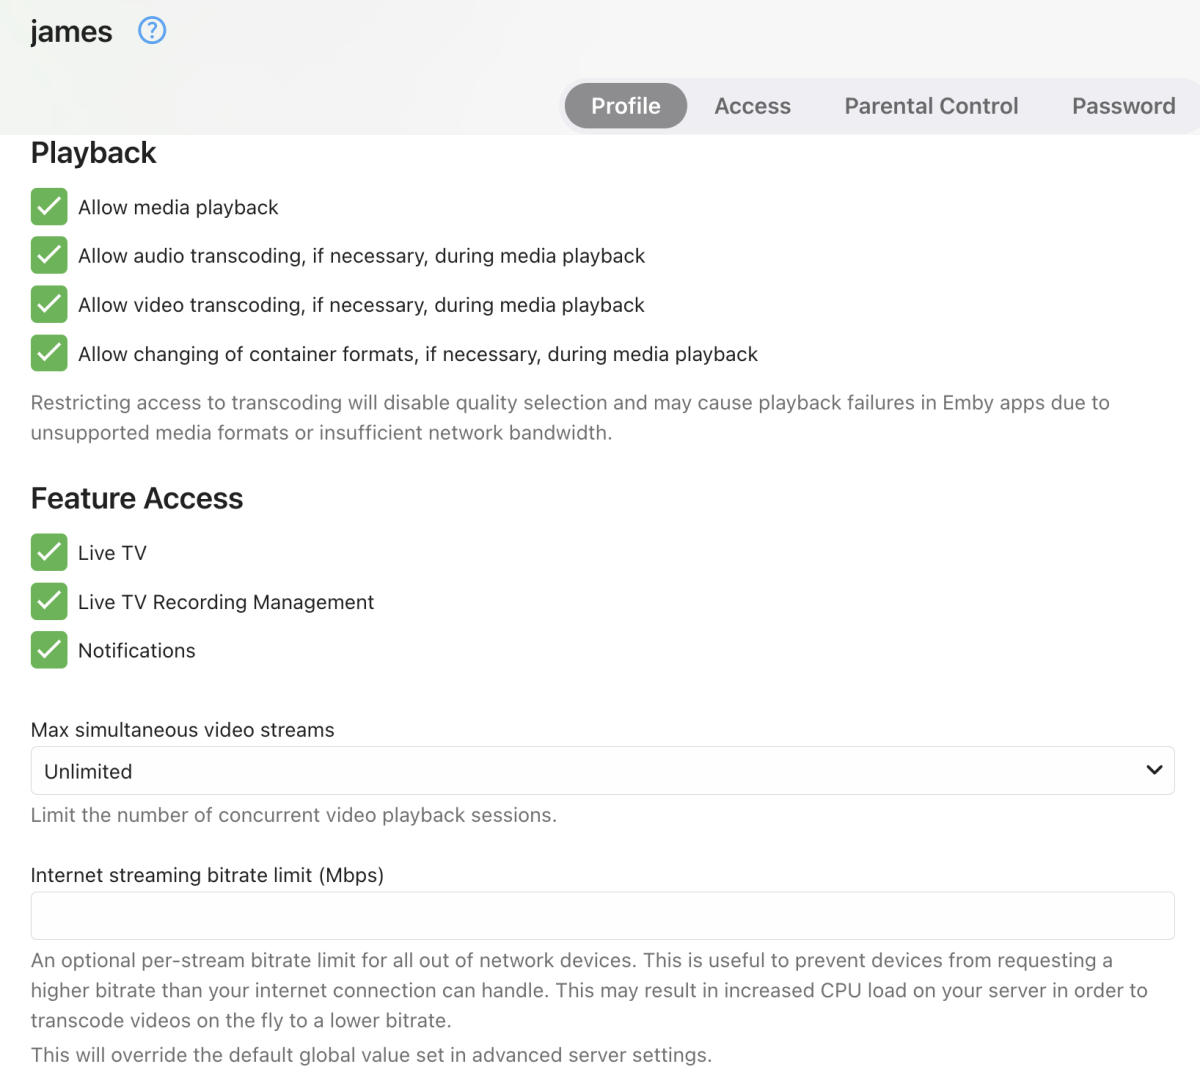Click the Notifications label text
This screenshot has height=1089, width=1200.
137,651
